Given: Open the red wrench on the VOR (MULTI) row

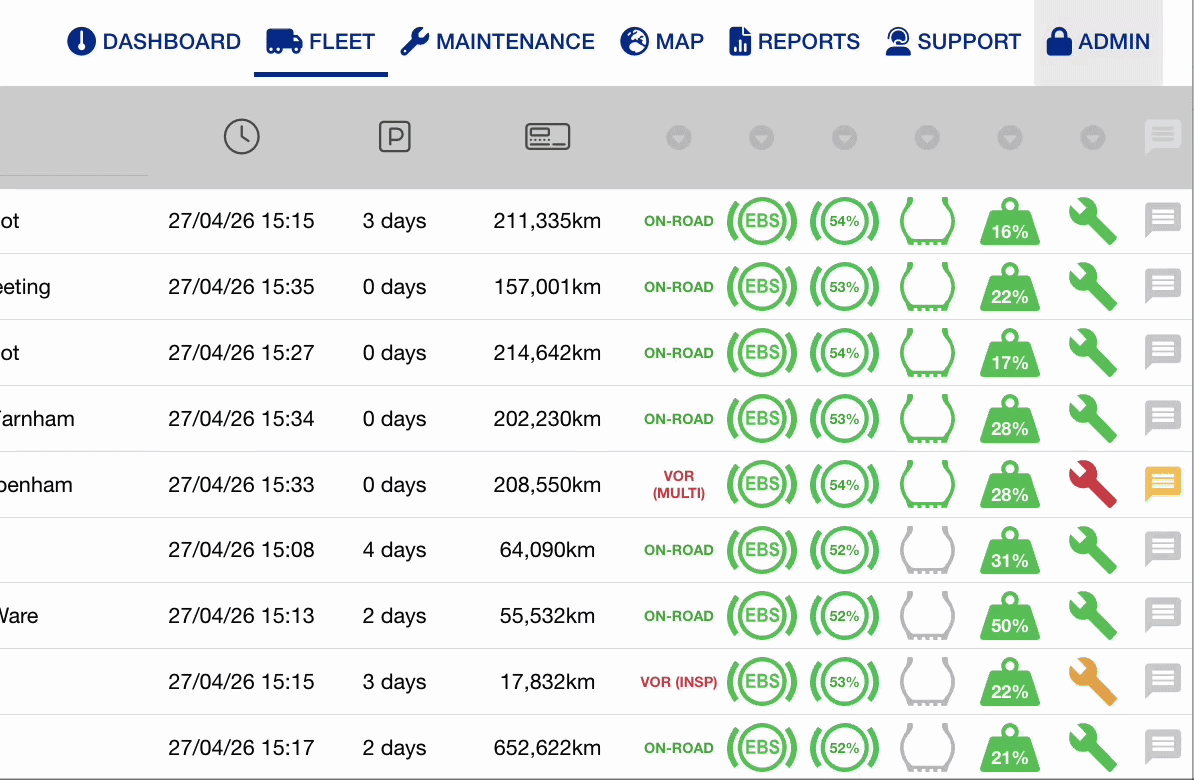Looking at the screenshot, I should pyautogui.click(x=1093, y=484).
